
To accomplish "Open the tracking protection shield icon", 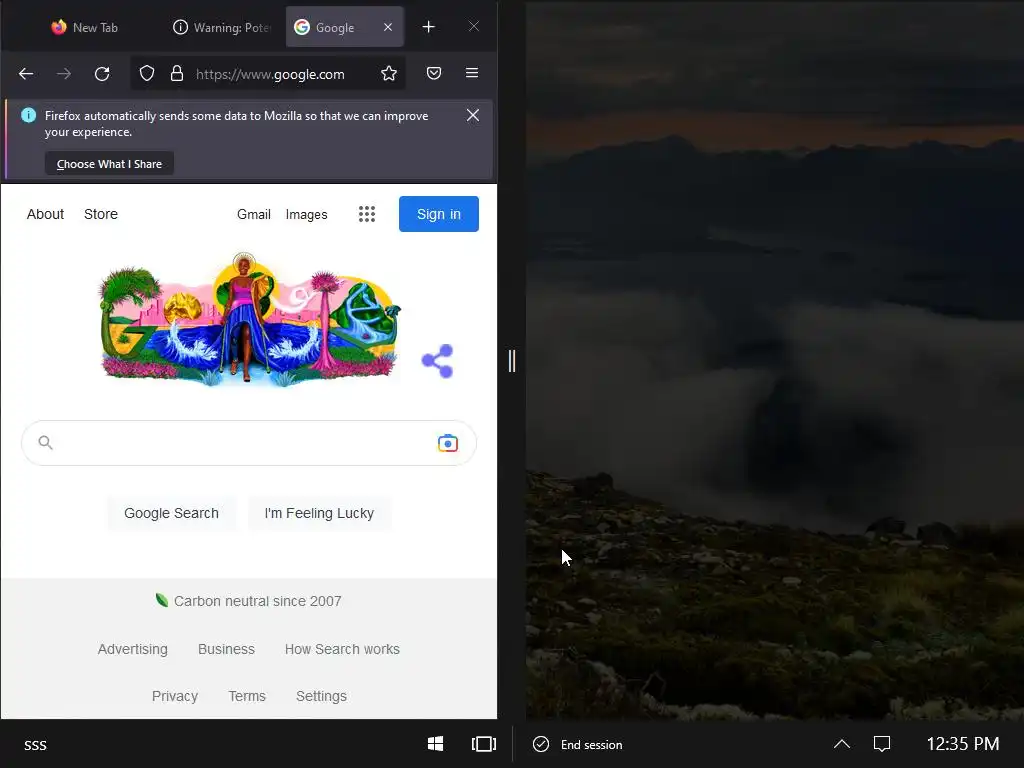I will [147, 73].
